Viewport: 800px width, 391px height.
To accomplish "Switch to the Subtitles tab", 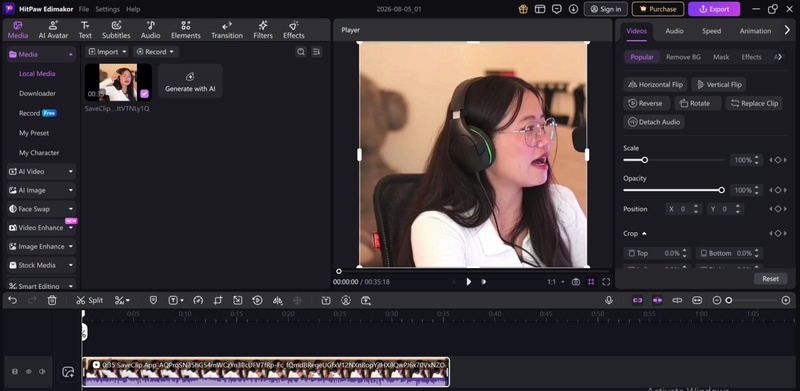I will coord(116,30).
